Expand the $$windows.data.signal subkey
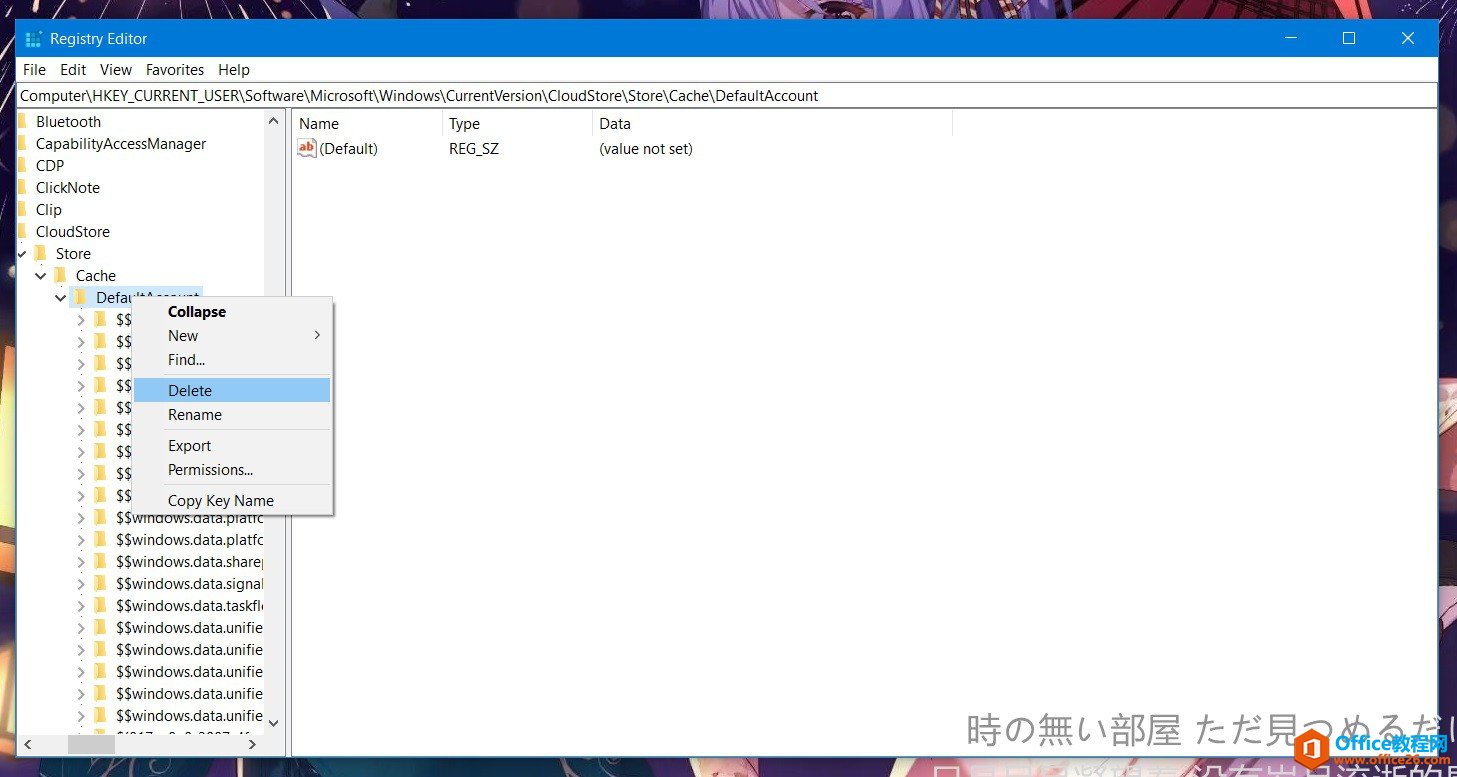The height and width of the screenshot is (777, 1457). click(x=81, y=583)
